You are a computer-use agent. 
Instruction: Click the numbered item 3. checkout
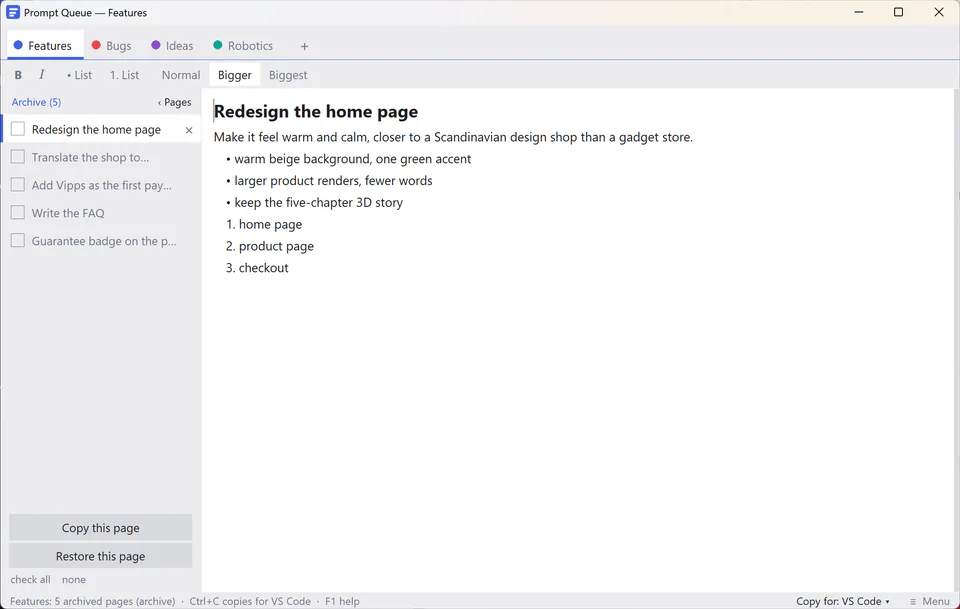(257, 268)
